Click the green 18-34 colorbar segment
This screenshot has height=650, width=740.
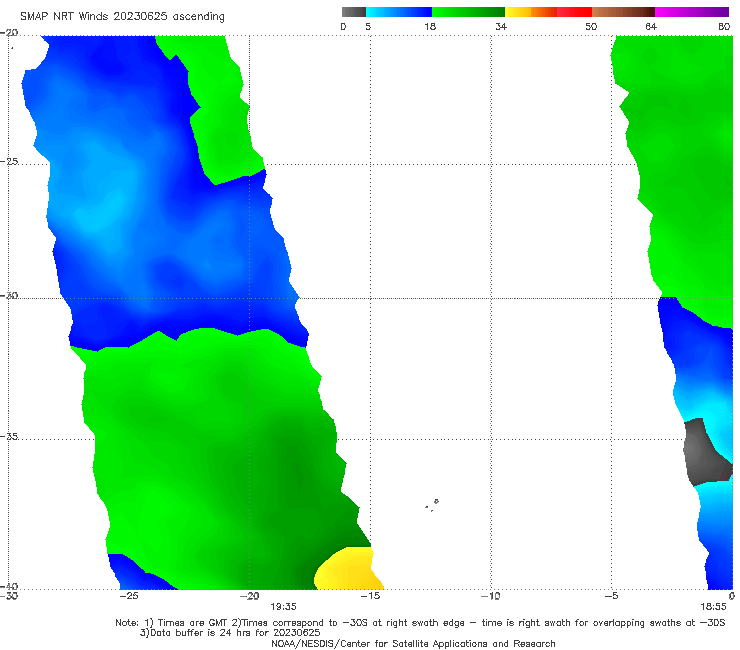pyautogui.click(x=468, y=12)
